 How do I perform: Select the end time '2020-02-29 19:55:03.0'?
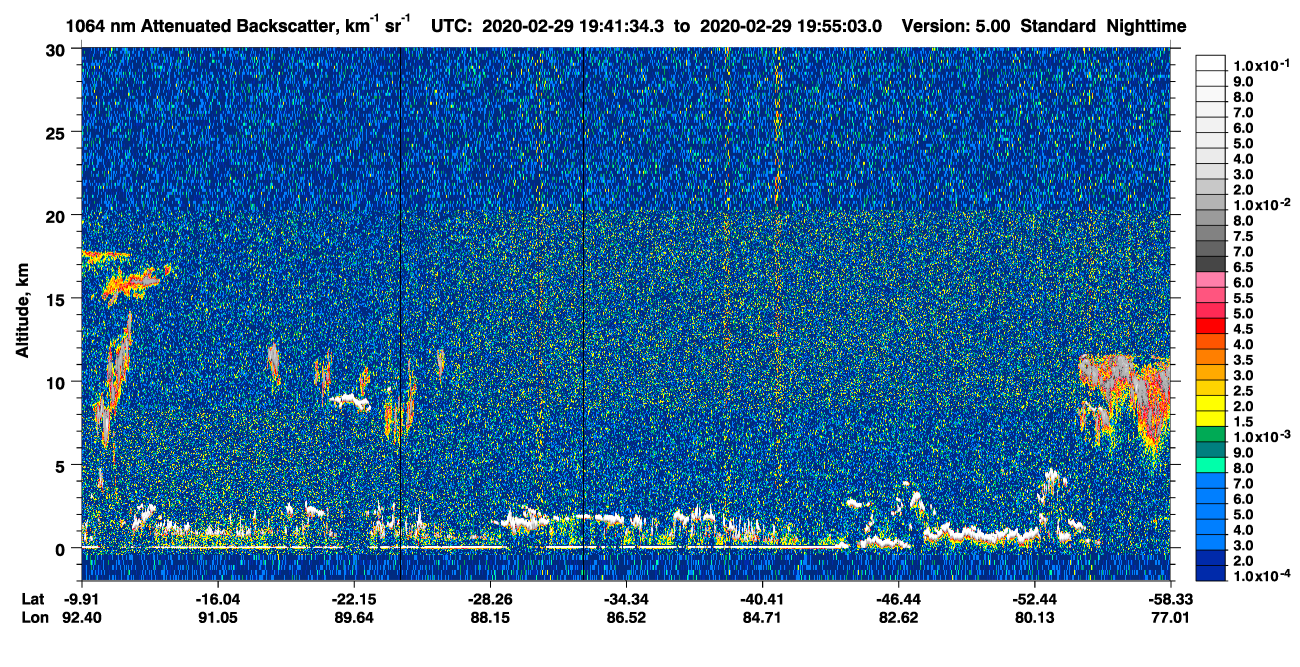pos(790,26)
